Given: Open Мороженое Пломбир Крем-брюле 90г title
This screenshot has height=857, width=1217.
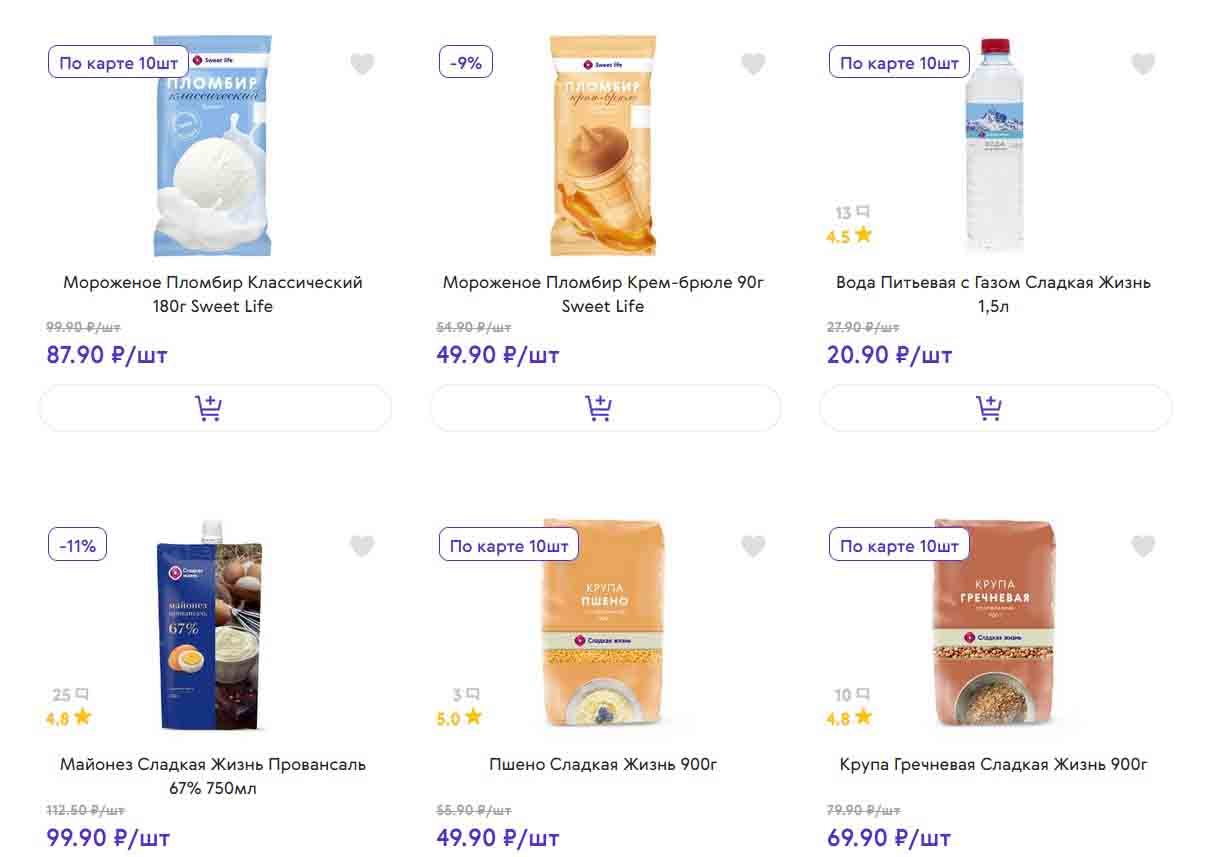Looking at the screenshot, I should point(603,294).
